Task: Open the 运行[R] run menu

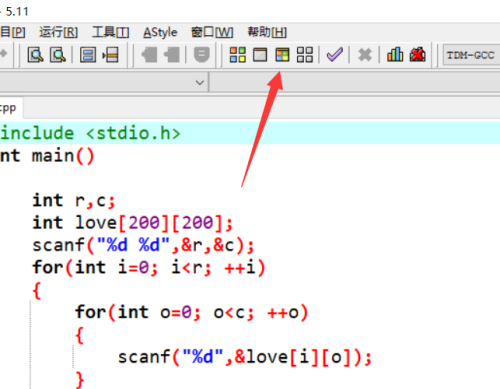Action: (58, 32)
